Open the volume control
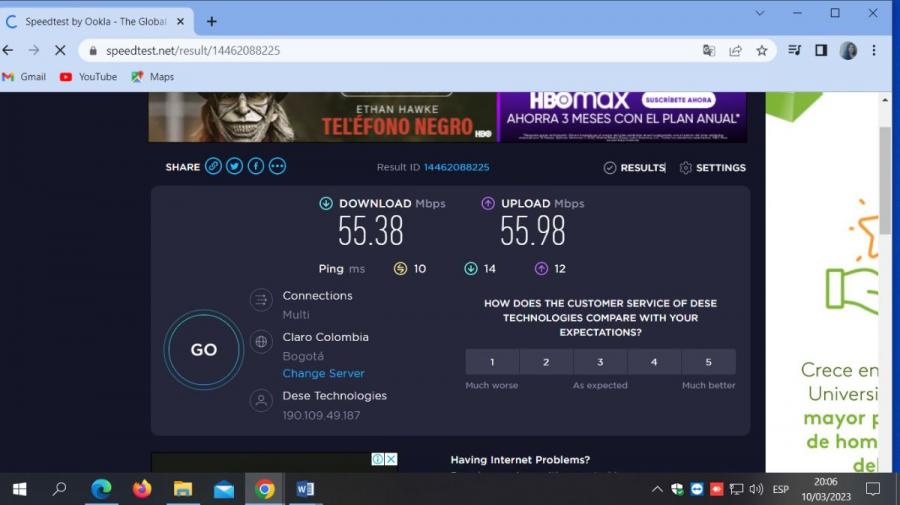Viewport: 900px width, 505px height. [x=756, y=489]
